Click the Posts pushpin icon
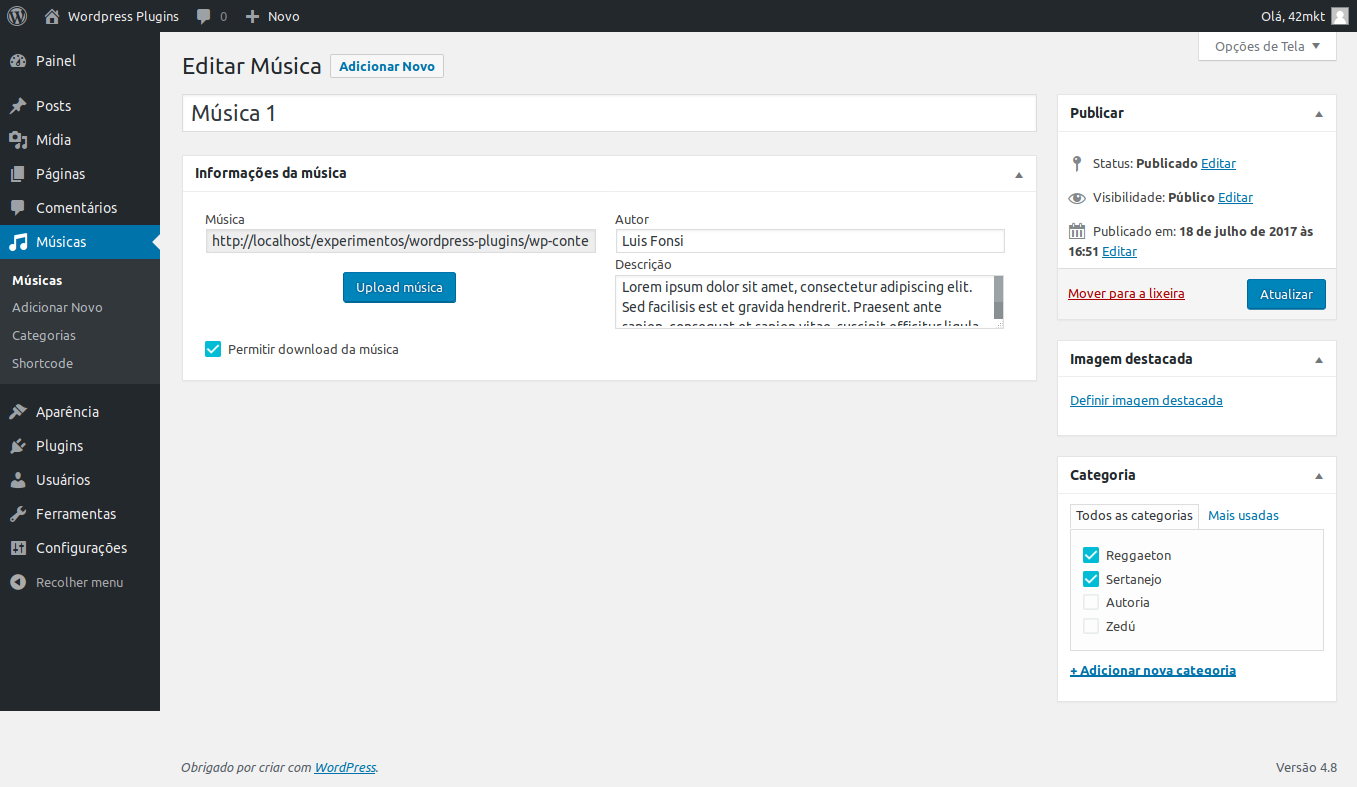This screenshot has height=787, width=1357. pyautogui.click(x=18, y=106)
